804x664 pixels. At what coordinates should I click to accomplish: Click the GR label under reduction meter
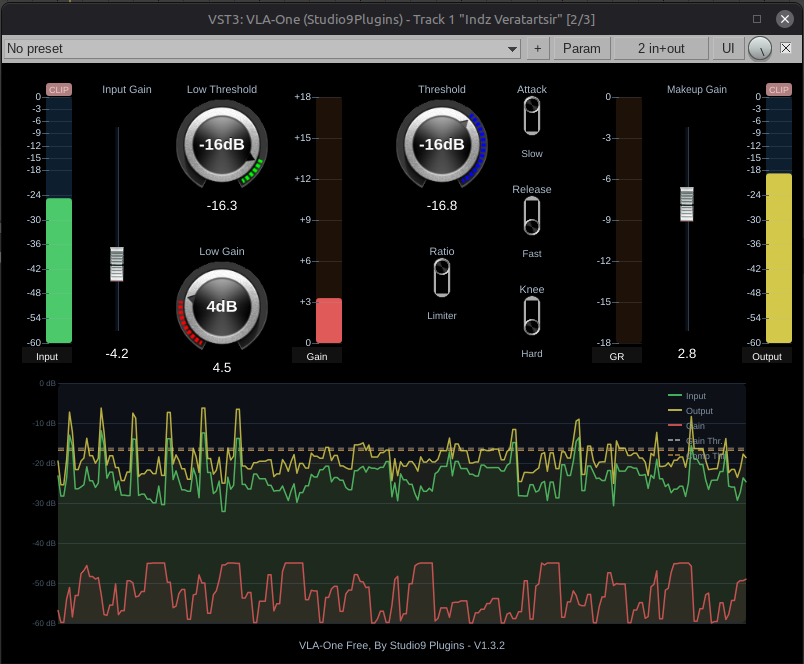[617, 356]
